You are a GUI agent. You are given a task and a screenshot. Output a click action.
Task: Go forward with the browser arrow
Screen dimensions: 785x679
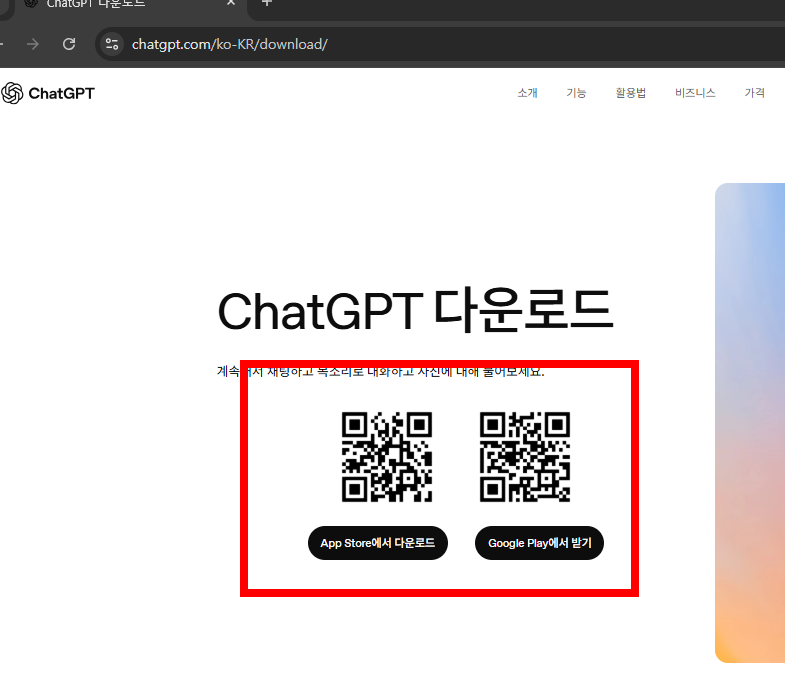[33, 44]
